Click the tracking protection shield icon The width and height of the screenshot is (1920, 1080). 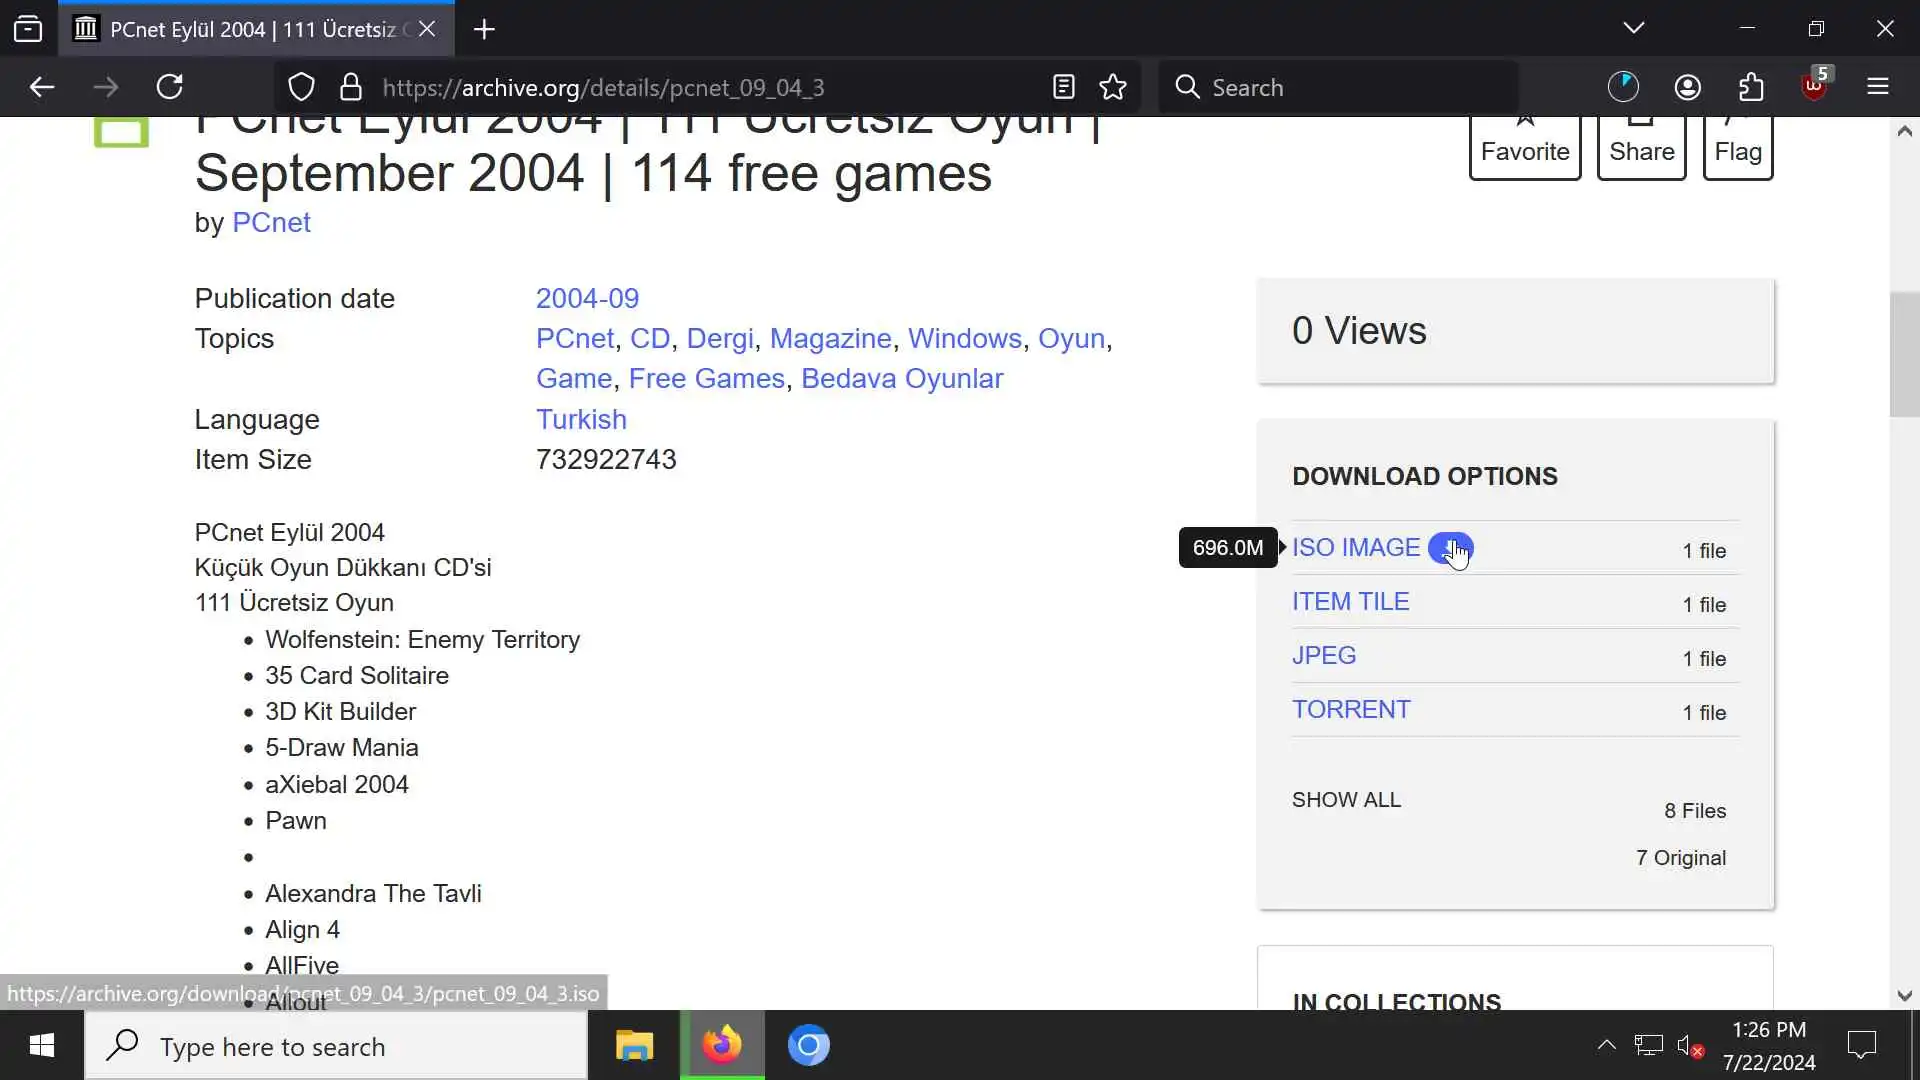coord(301,87)
